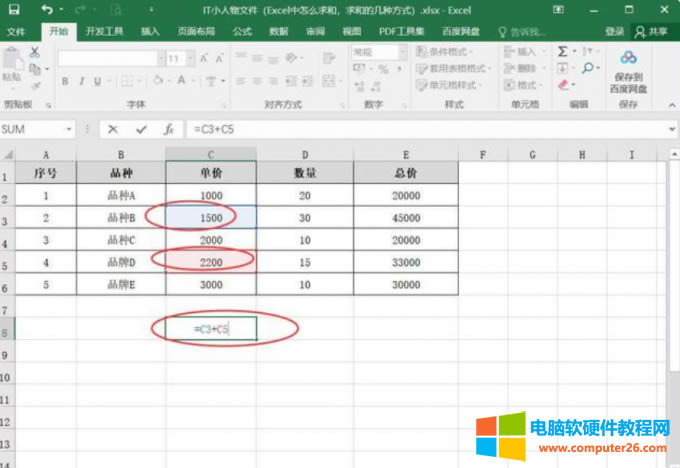Expand the Name Box dropdown showing SUM
Screen dimensions: 680x468
point(69,129)
